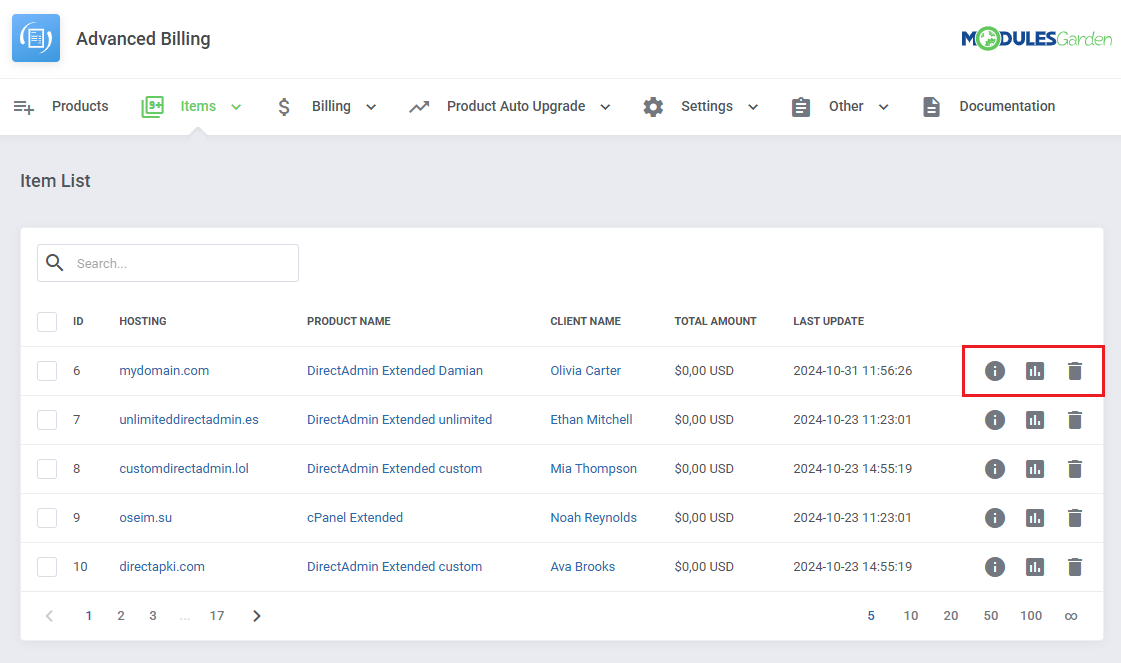Viewport: 1121px width, 663px height.
Task: Click the Other clipboard icon
Action: (801, 107)
